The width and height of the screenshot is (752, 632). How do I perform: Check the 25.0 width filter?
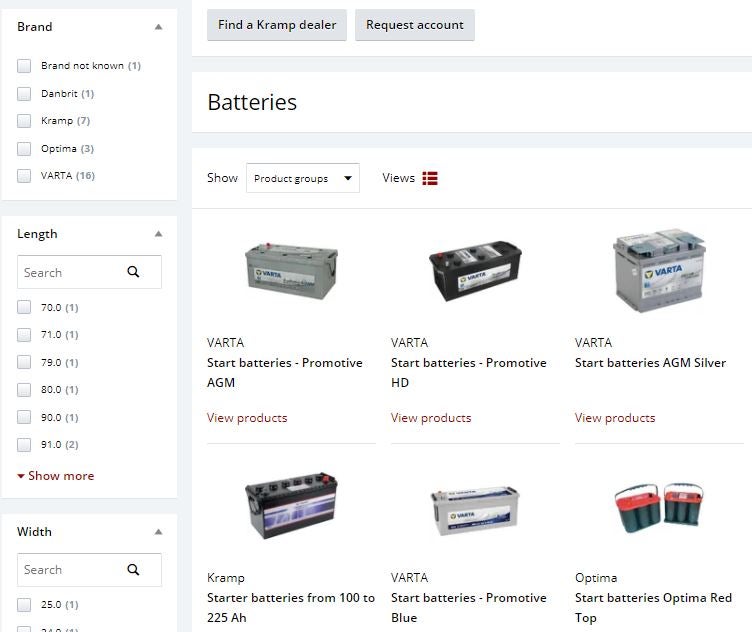(24, 605)
